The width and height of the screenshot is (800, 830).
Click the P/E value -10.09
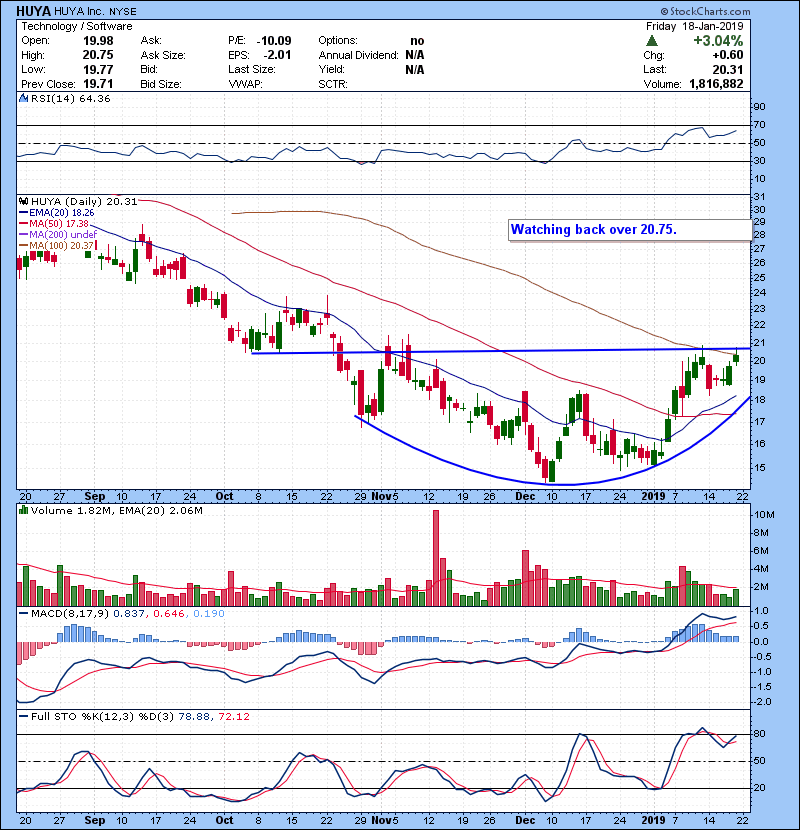[x=274, y=41]
